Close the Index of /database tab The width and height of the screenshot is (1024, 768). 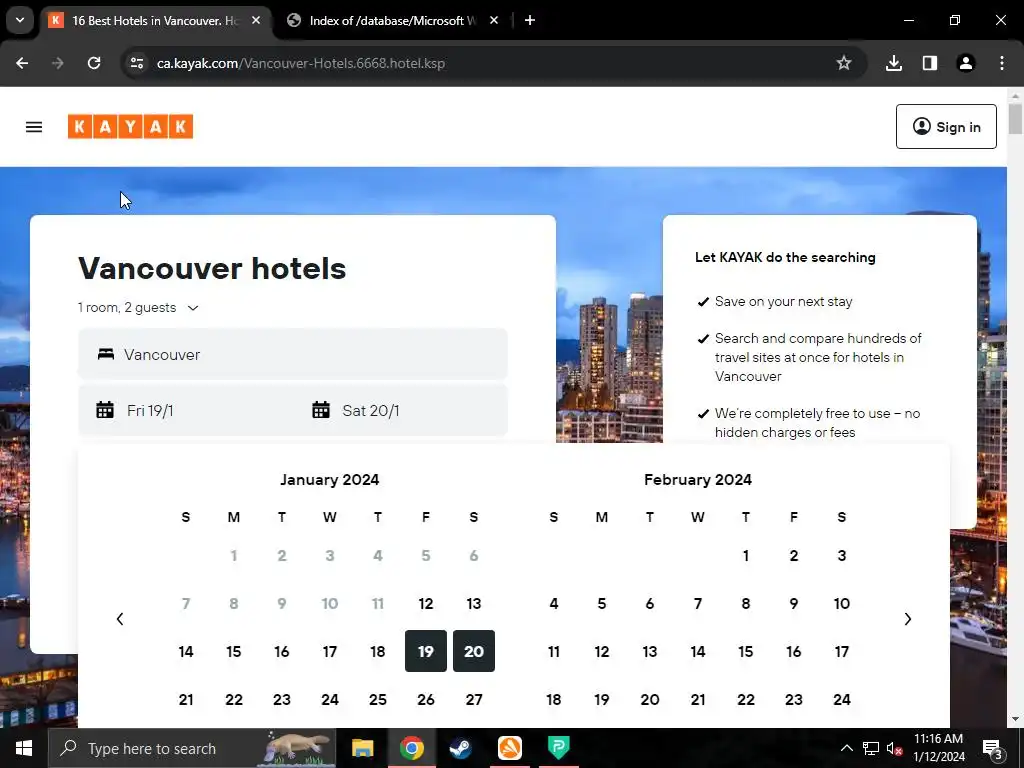494,20
